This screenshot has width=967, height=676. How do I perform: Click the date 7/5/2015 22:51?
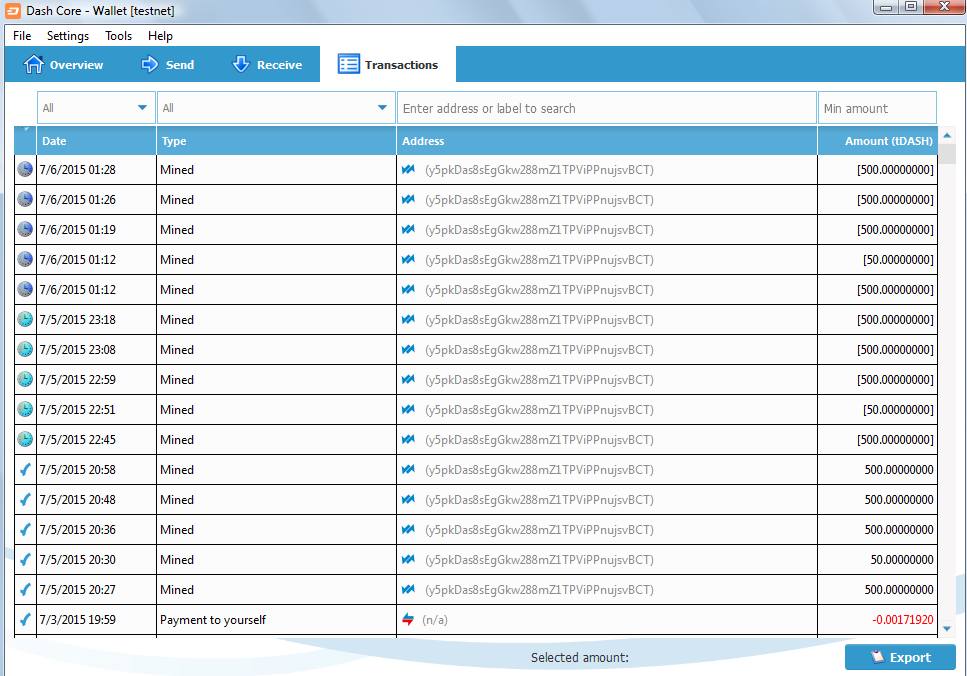coord(78,409)
